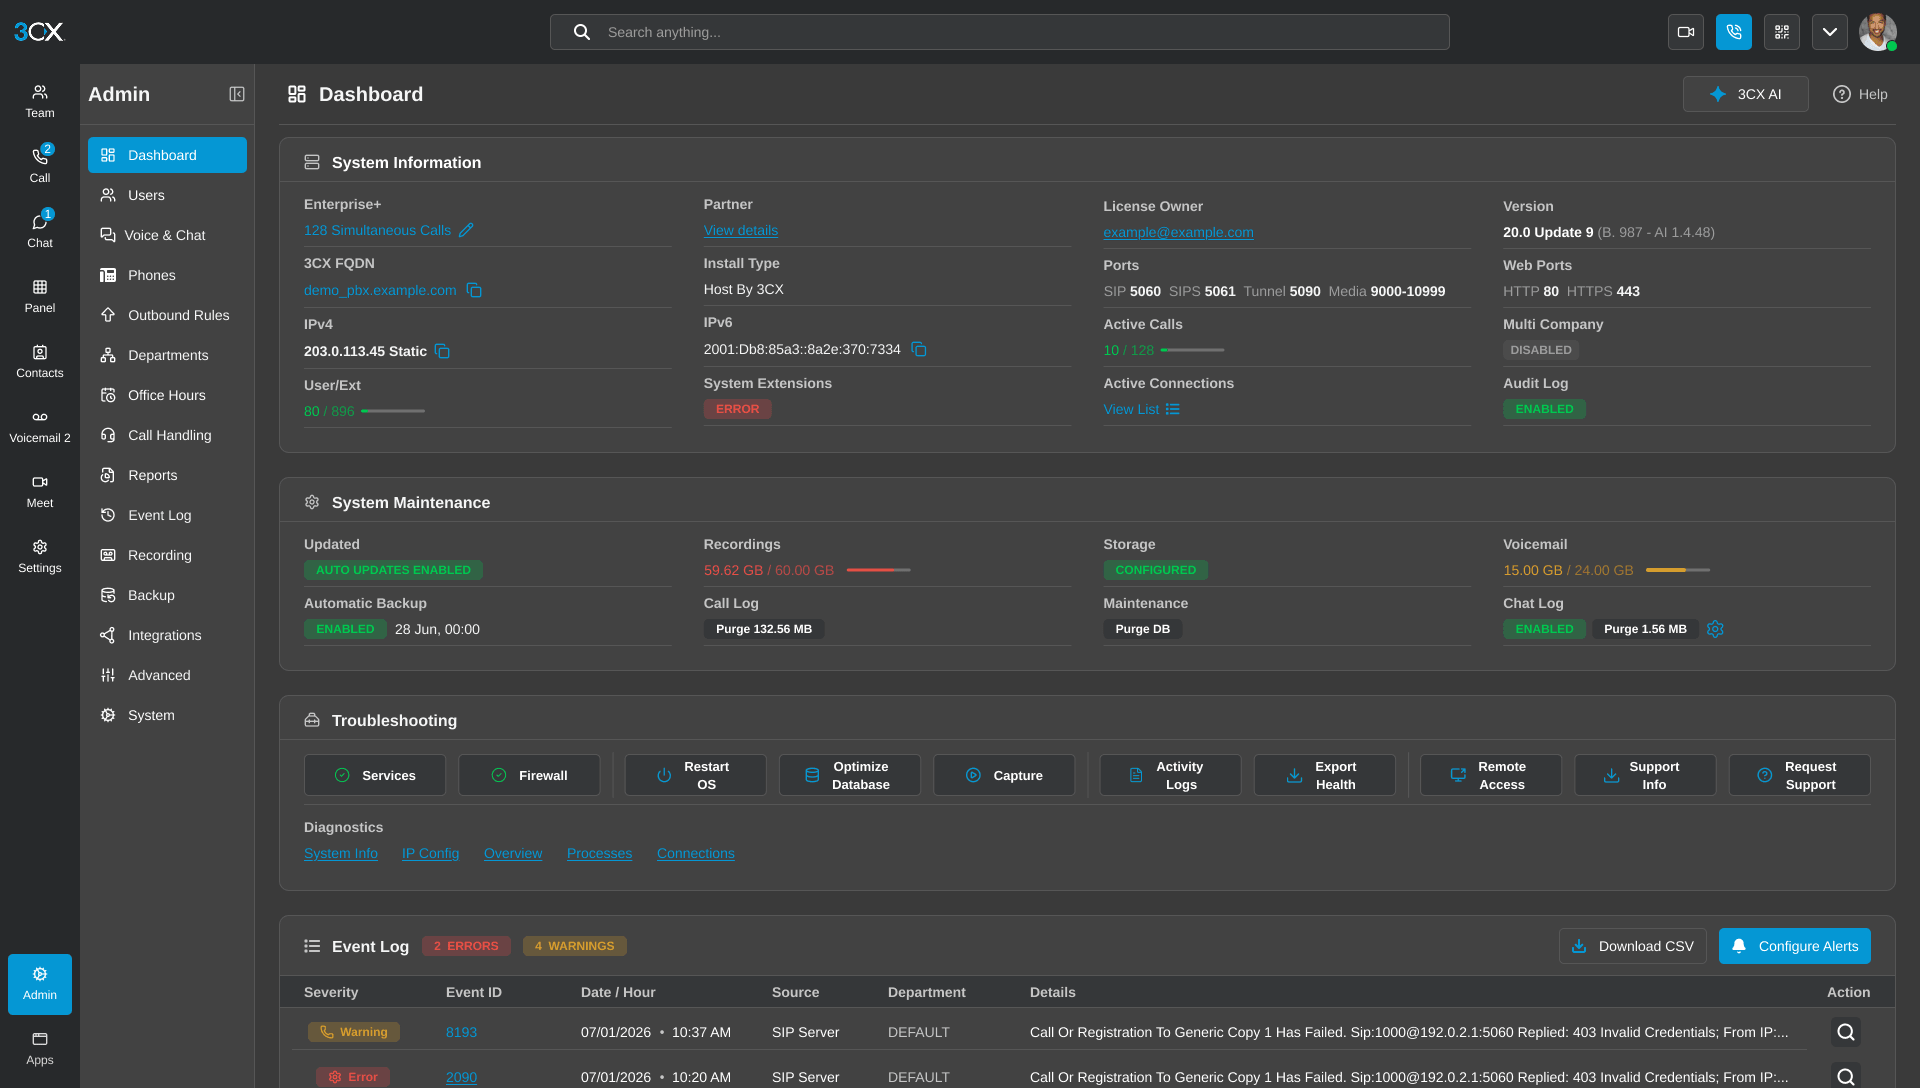Viewport: 1920px width, 1088px height.
Task: Open Advanced in the Admin menu
Action: (167, 675)
